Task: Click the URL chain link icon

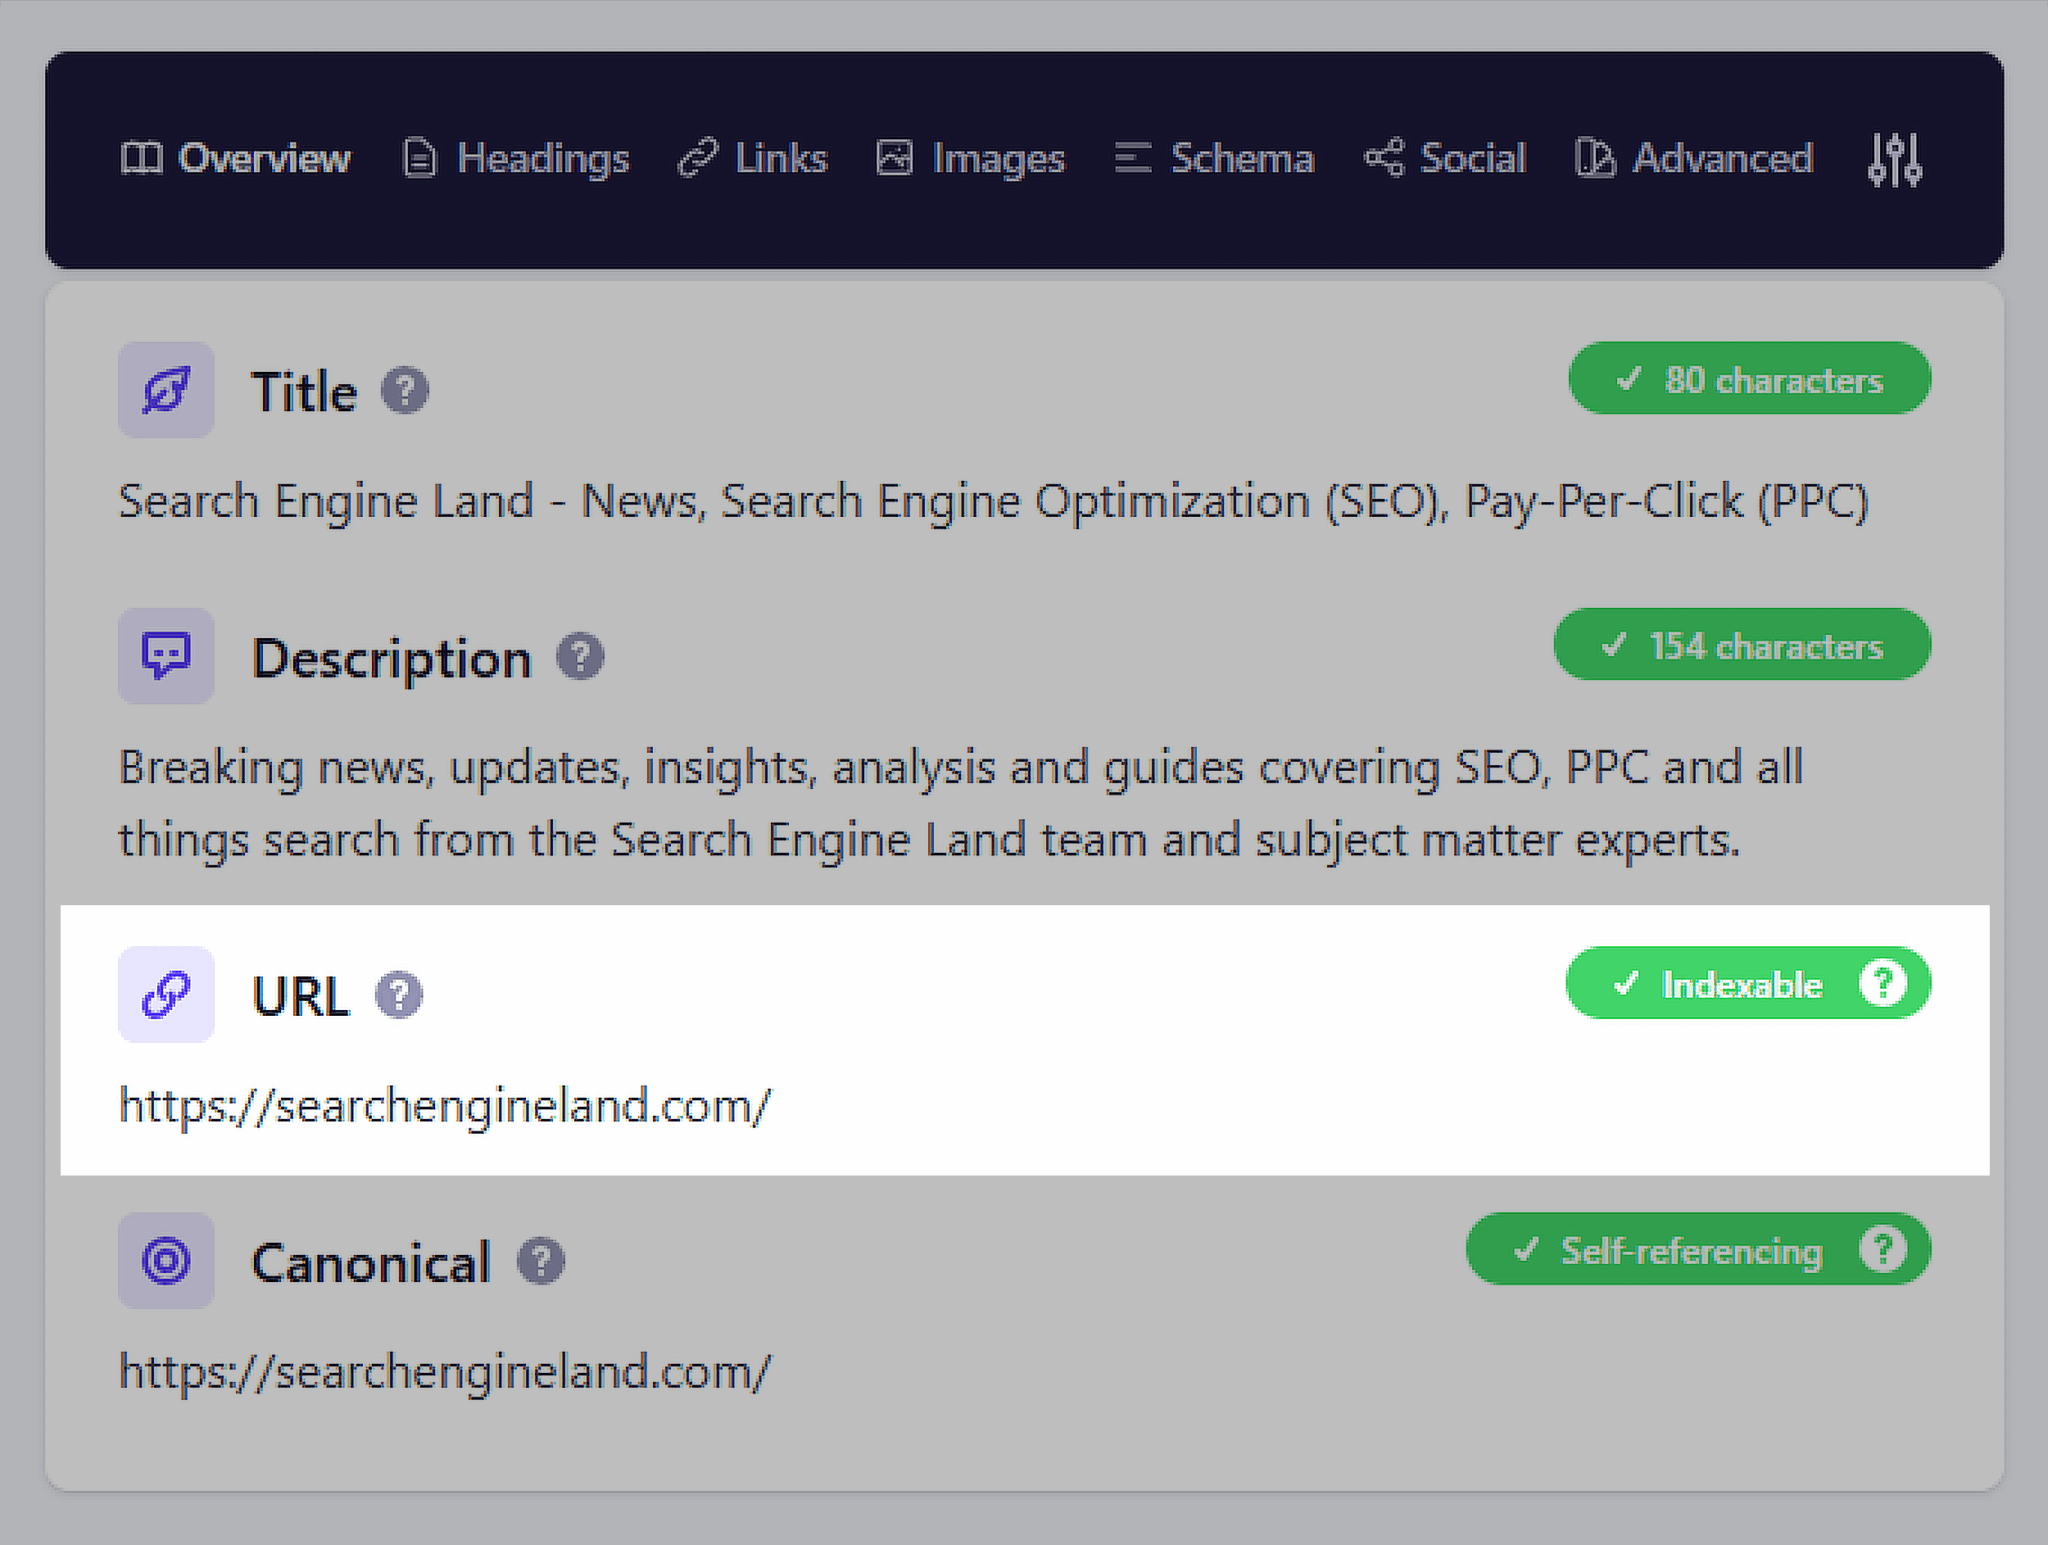Action: click(x=166, y=995)
